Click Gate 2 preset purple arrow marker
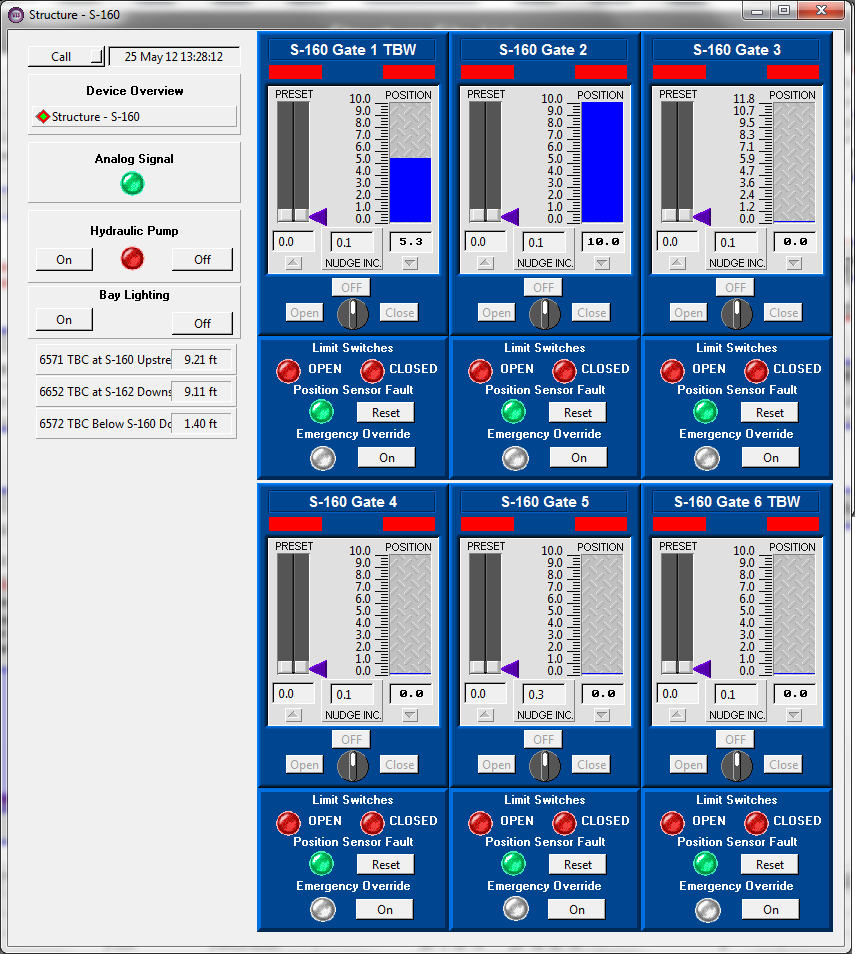855x954 pixels. tap(510, 216)
